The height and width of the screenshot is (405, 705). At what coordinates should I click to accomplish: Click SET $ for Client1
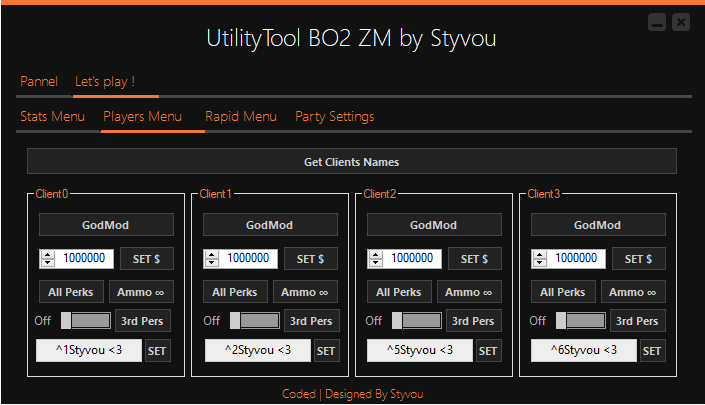311,258
